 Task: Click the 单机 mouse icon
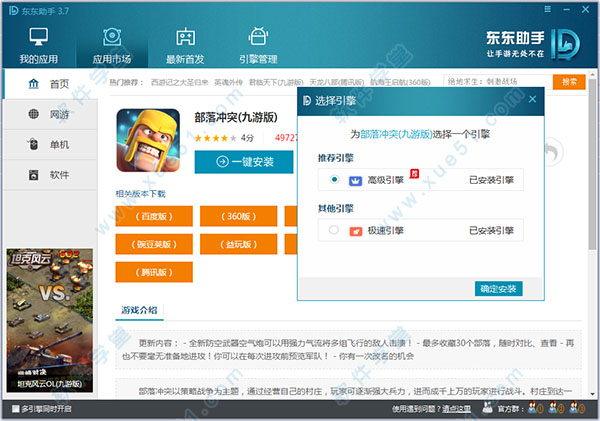tap(33, 144)
